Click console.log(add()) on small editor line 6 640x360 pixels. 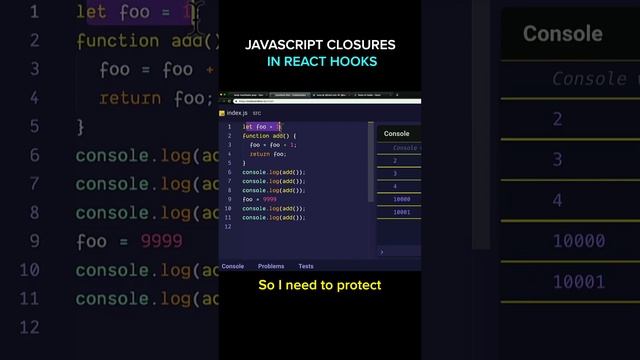pyautogui.click(x=274, y=172)
